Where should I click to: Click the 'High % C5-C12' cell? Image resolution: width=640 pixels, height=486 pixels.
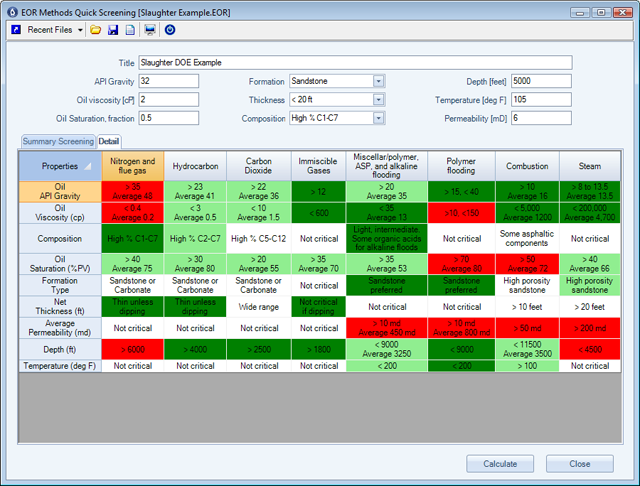click(259, 239)
